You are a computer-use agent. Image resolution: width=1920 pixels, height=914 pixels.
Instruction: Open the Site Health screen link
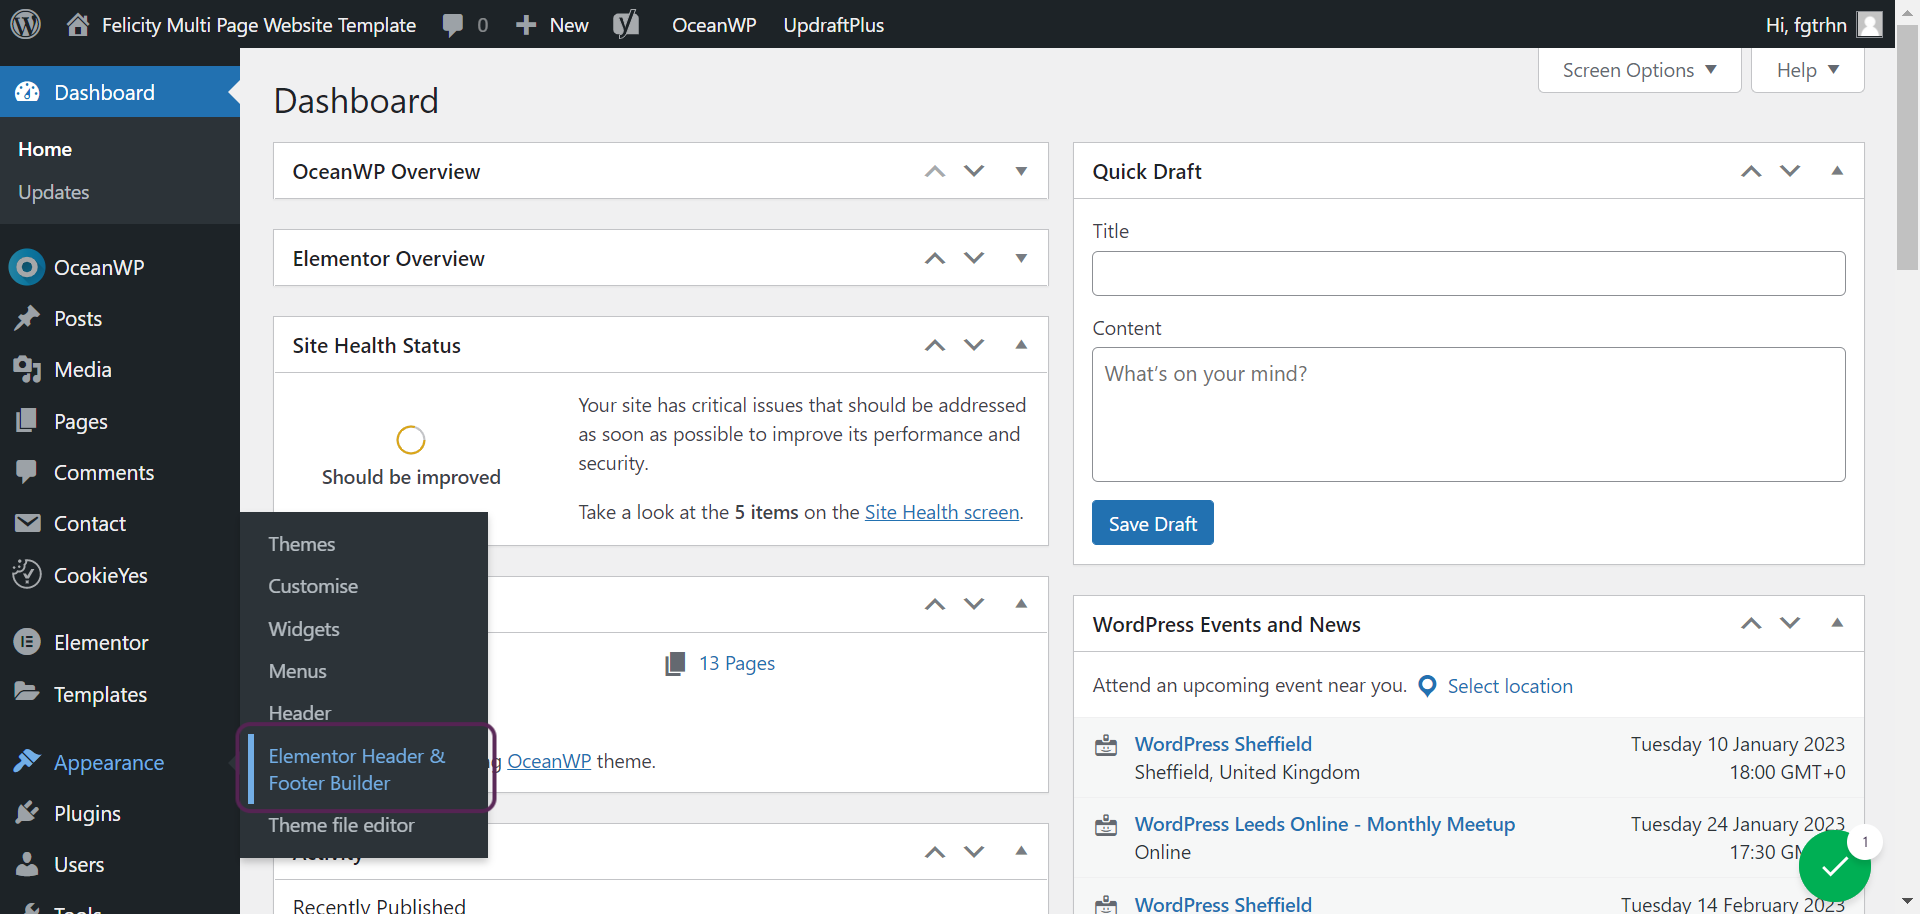[x=942, y=512]
